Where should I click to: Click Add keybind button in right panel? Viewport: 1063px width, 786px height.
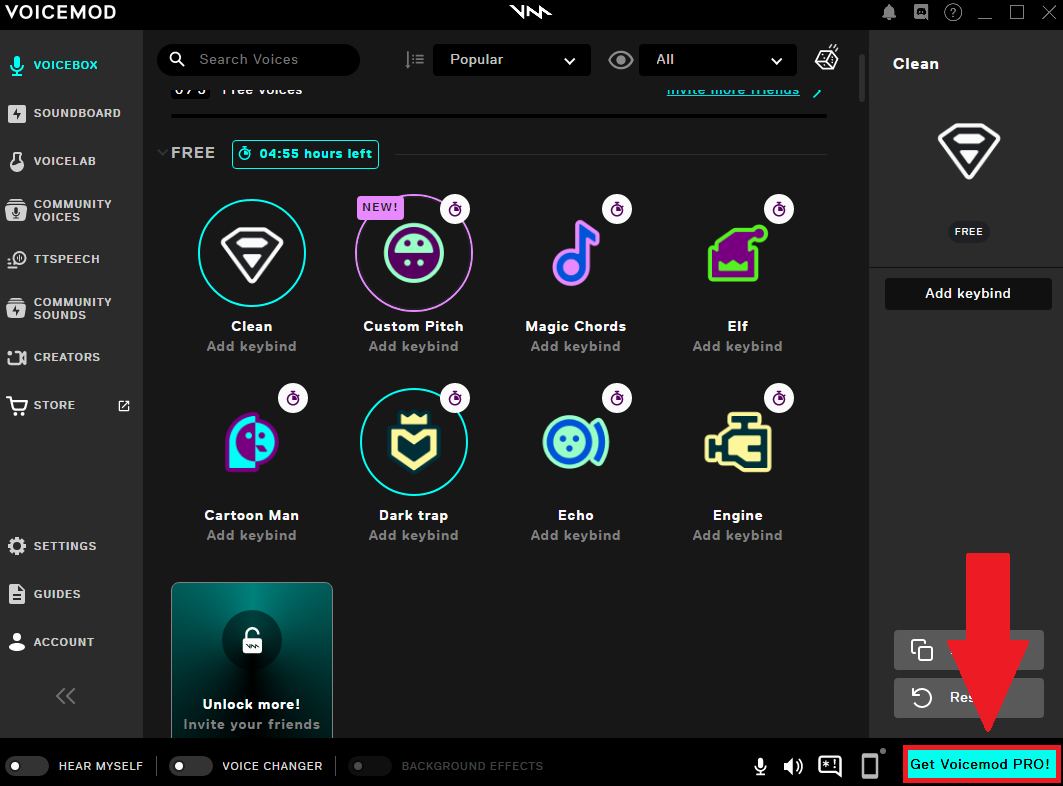(967, 294)
